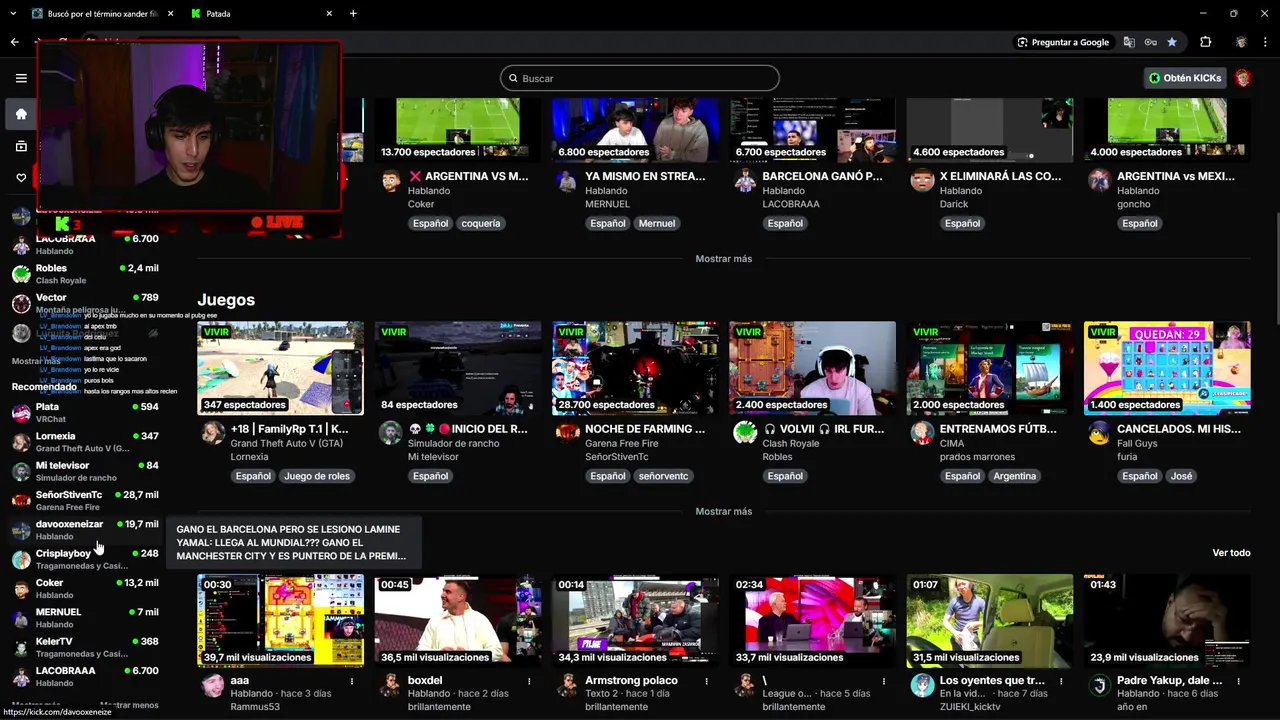
Task: Open Crisplayboy channel in sidebar
Action: click(85, 559)
